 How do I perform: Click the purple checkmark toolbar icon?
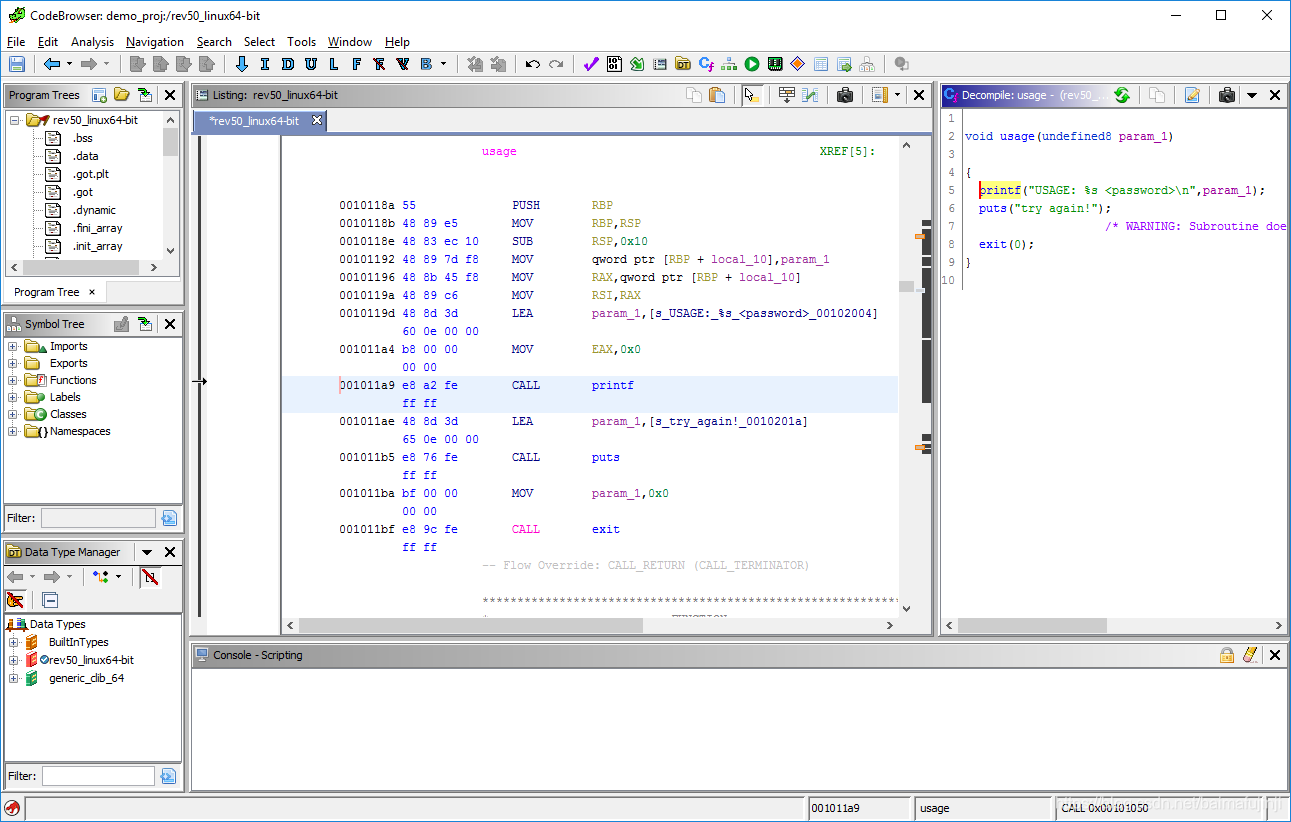coord(590,64)
